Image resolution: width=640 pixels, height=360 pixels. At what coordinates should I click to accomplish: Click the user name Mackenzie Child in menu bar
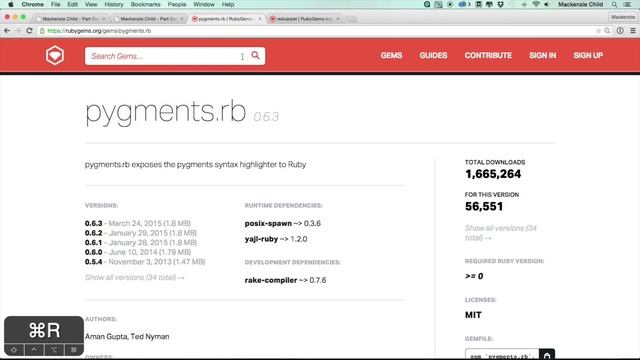pyautogui.click(x=581, y=4)
